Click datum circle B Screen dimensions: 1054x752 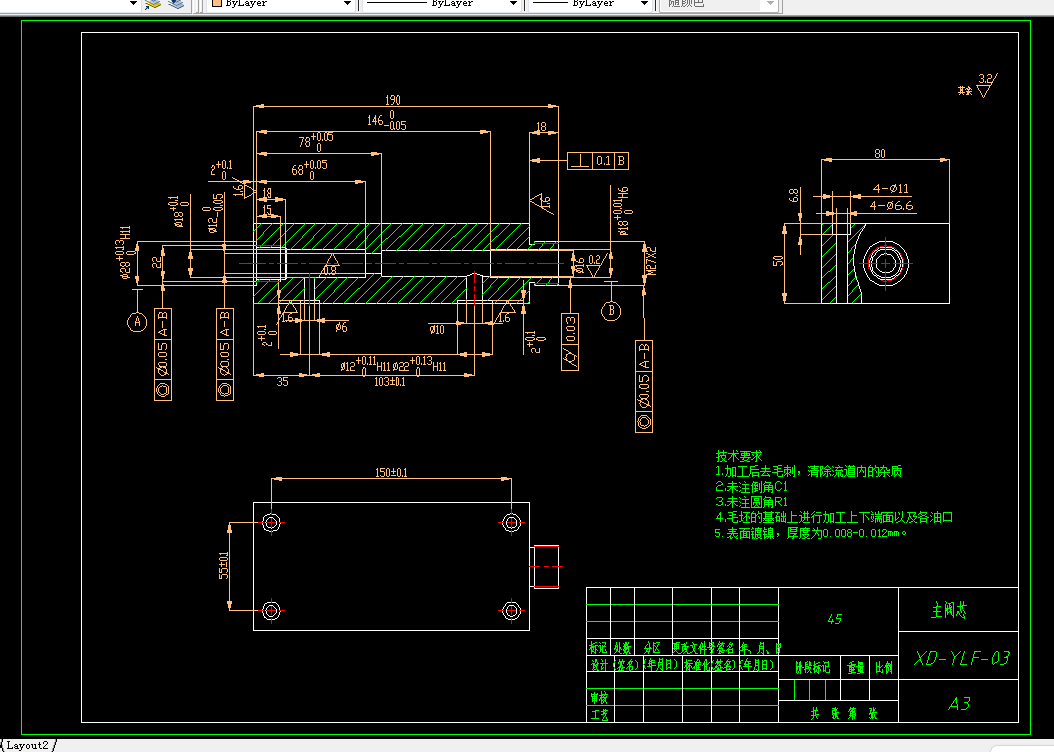point(611,310)
